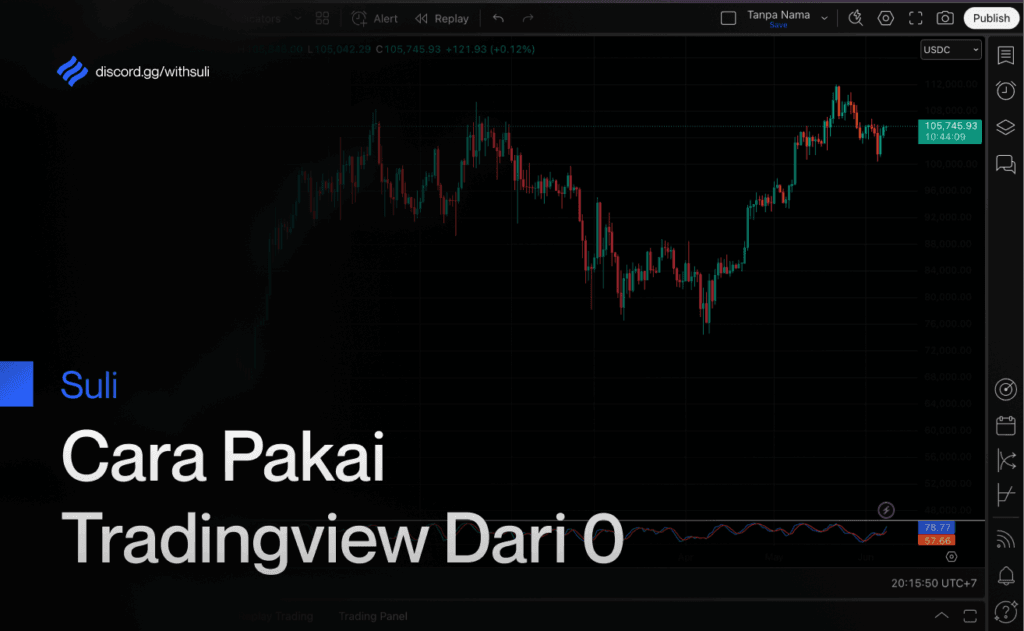This screenshot has height=631, width=1024.
Task: Toggle the layout square next to Tanpa Nama
Action: click(x=728, y=18)
